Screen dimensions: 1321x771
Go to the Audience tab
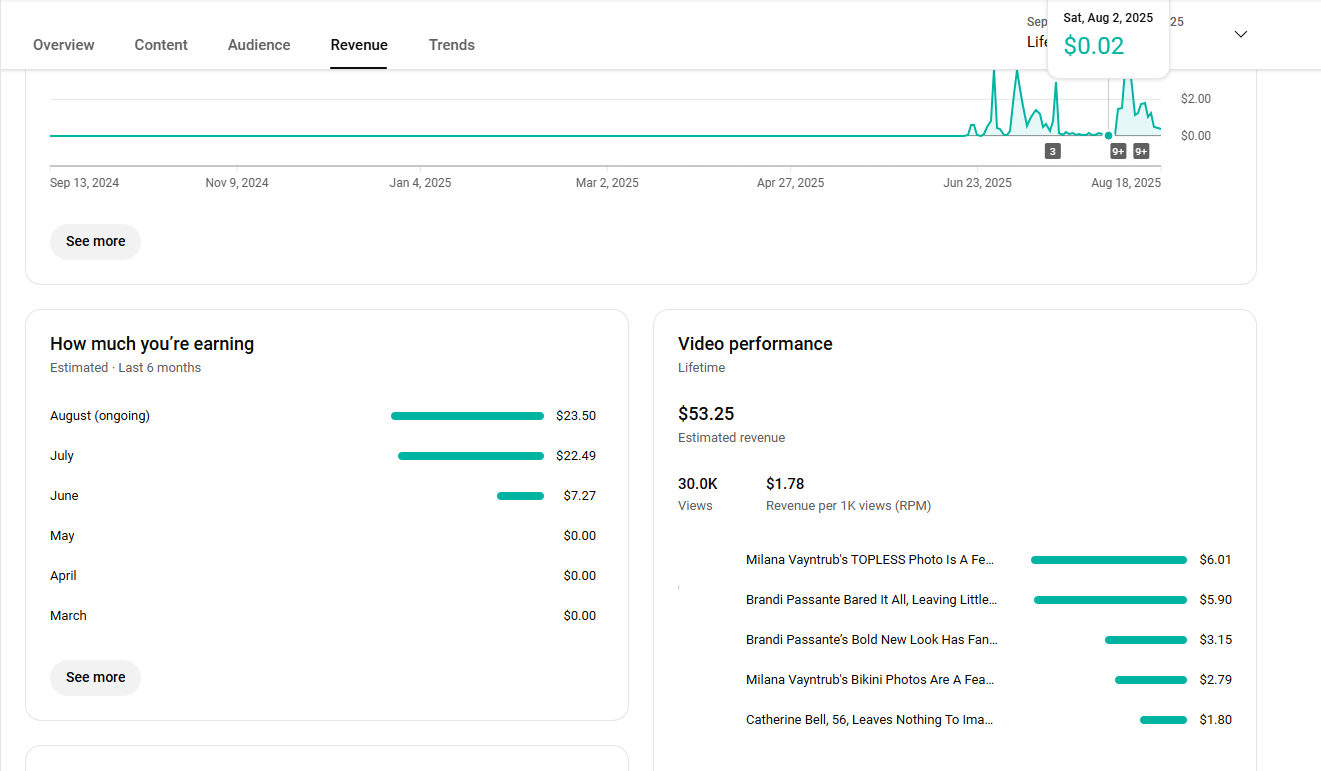click(x=259, y=45)
